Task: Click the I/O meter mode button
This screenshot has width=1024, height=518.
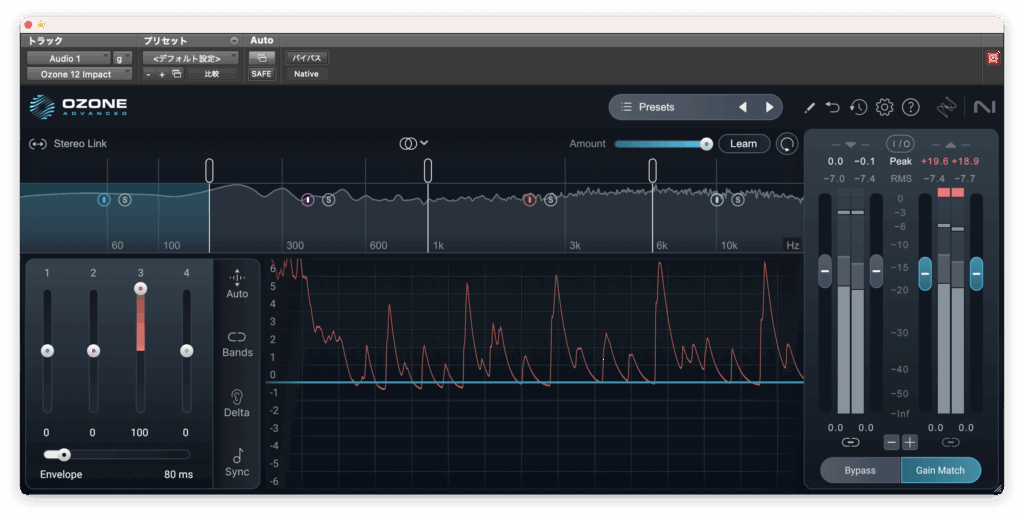Action: click(x=900, y=144)
